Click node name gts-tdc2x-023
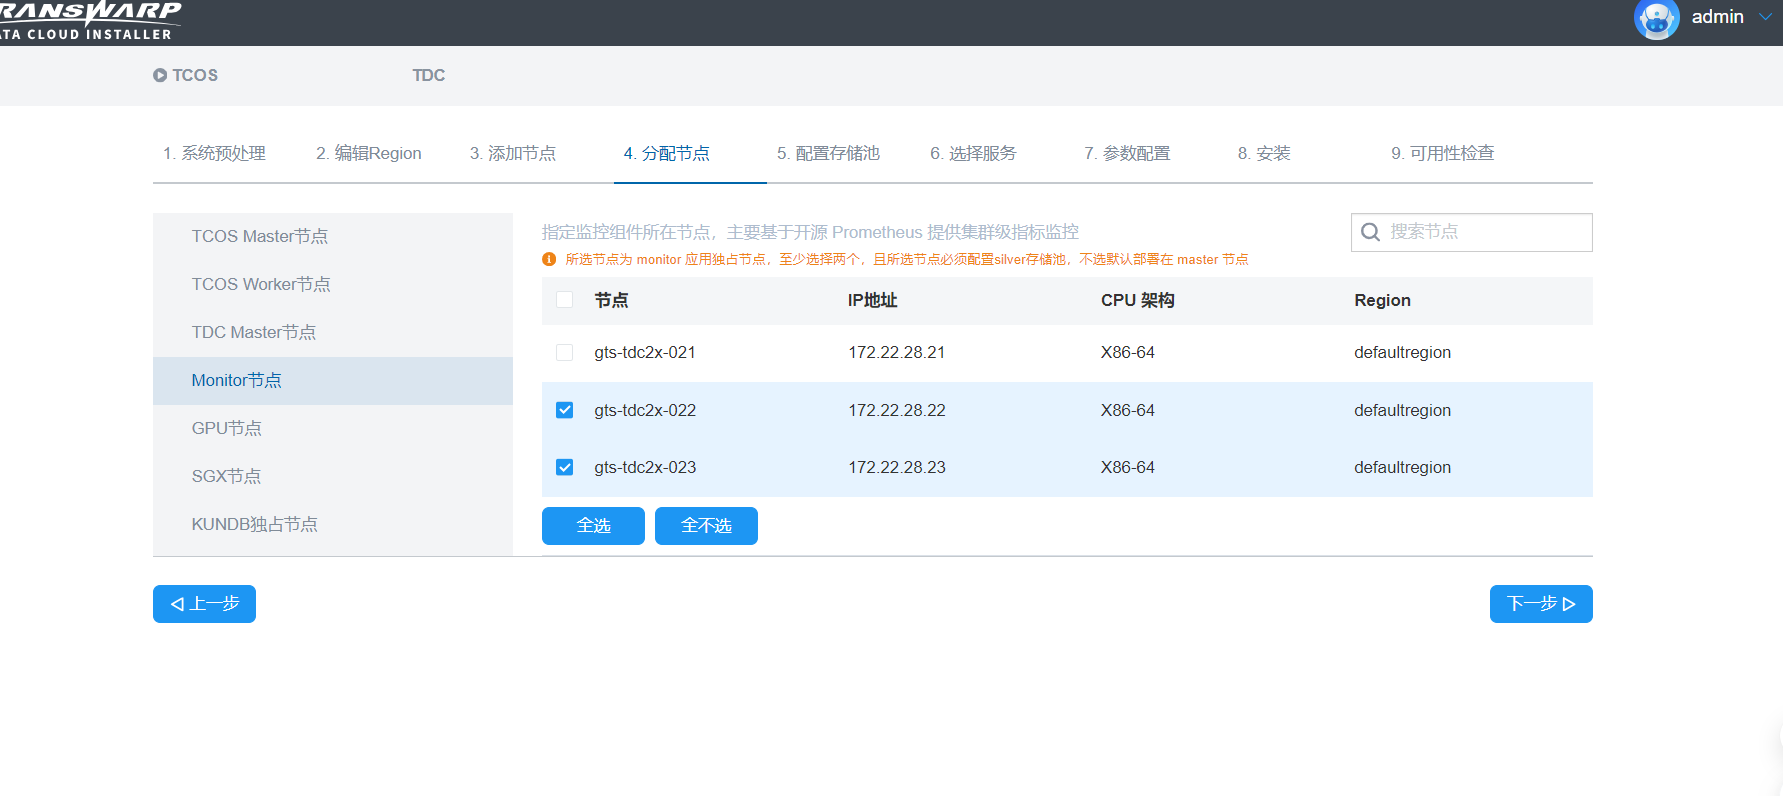Image resolution: width=1783 pixels, height=796 pixels. pyautogui.click(x=645, y=467)
